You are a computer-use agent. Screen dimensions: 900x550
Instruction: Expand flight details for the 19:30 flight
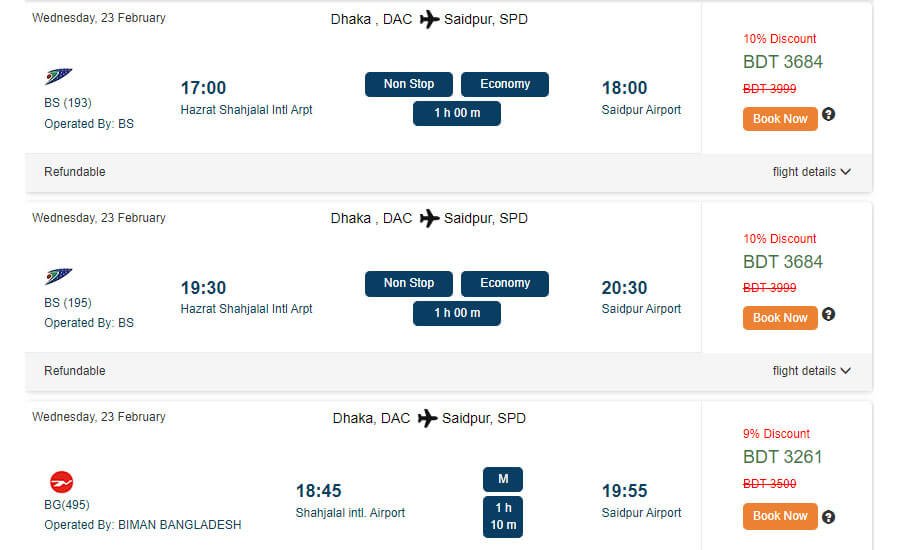click(x=811, y=371)
